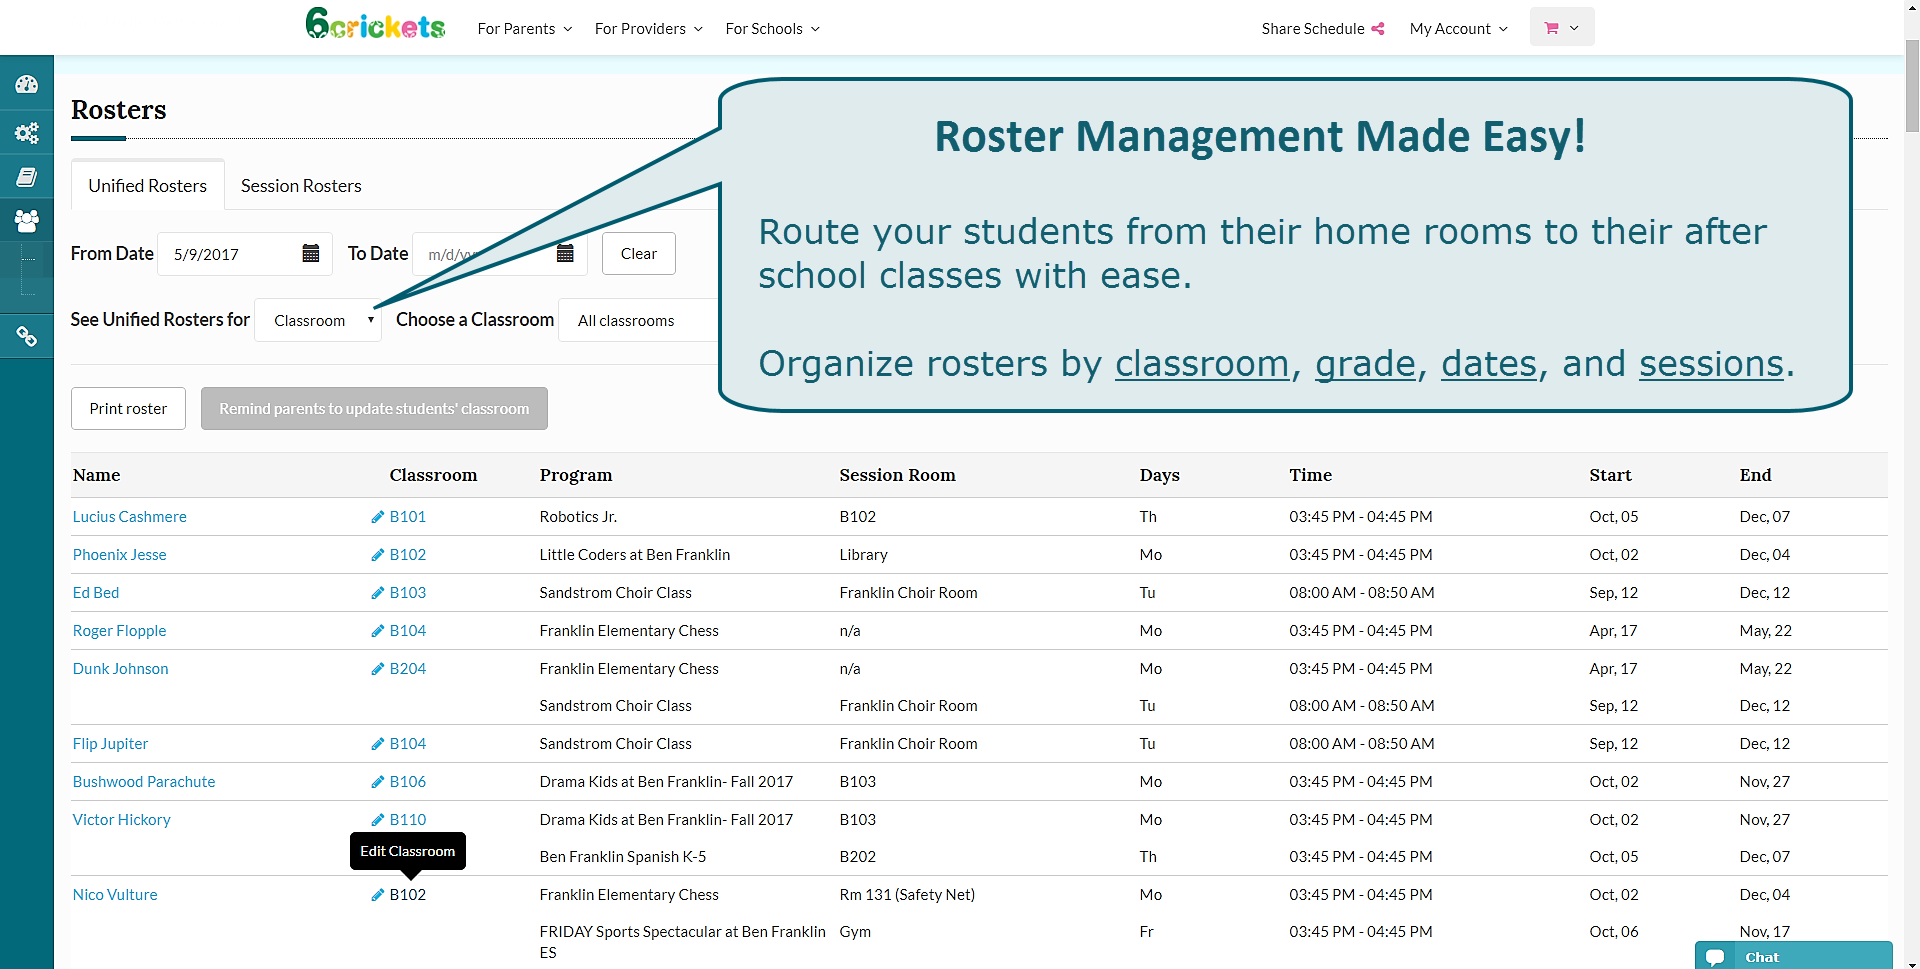Click Ben Franklin Spanish K-5 program cell
This screenshot has height=969, width=1920.
pyautogui.click(x=623, y=857)
